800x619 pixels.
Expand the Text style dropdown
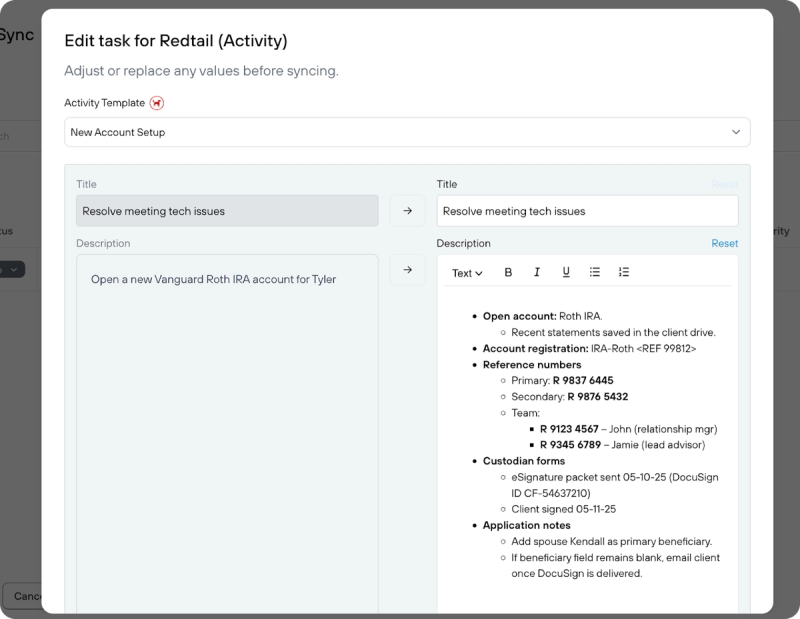[x=467, y=273]
